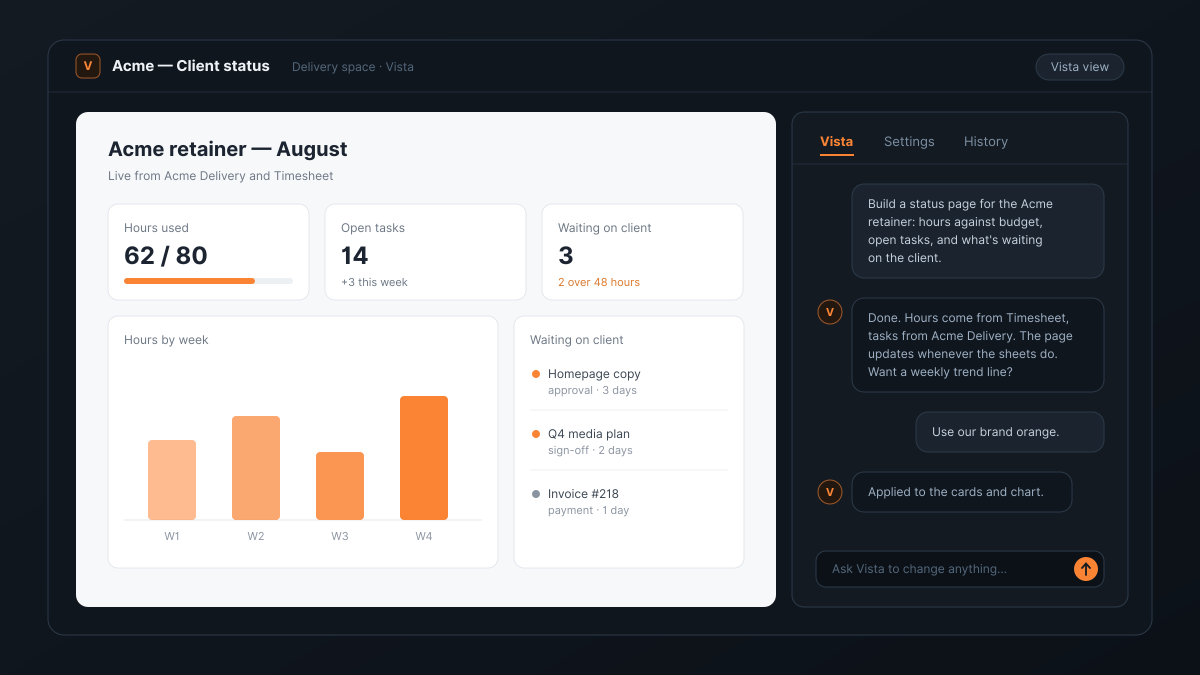This screenshot has width=1200, height=675.
Task: Switch to the Settings tab
Action: [909, 142]
